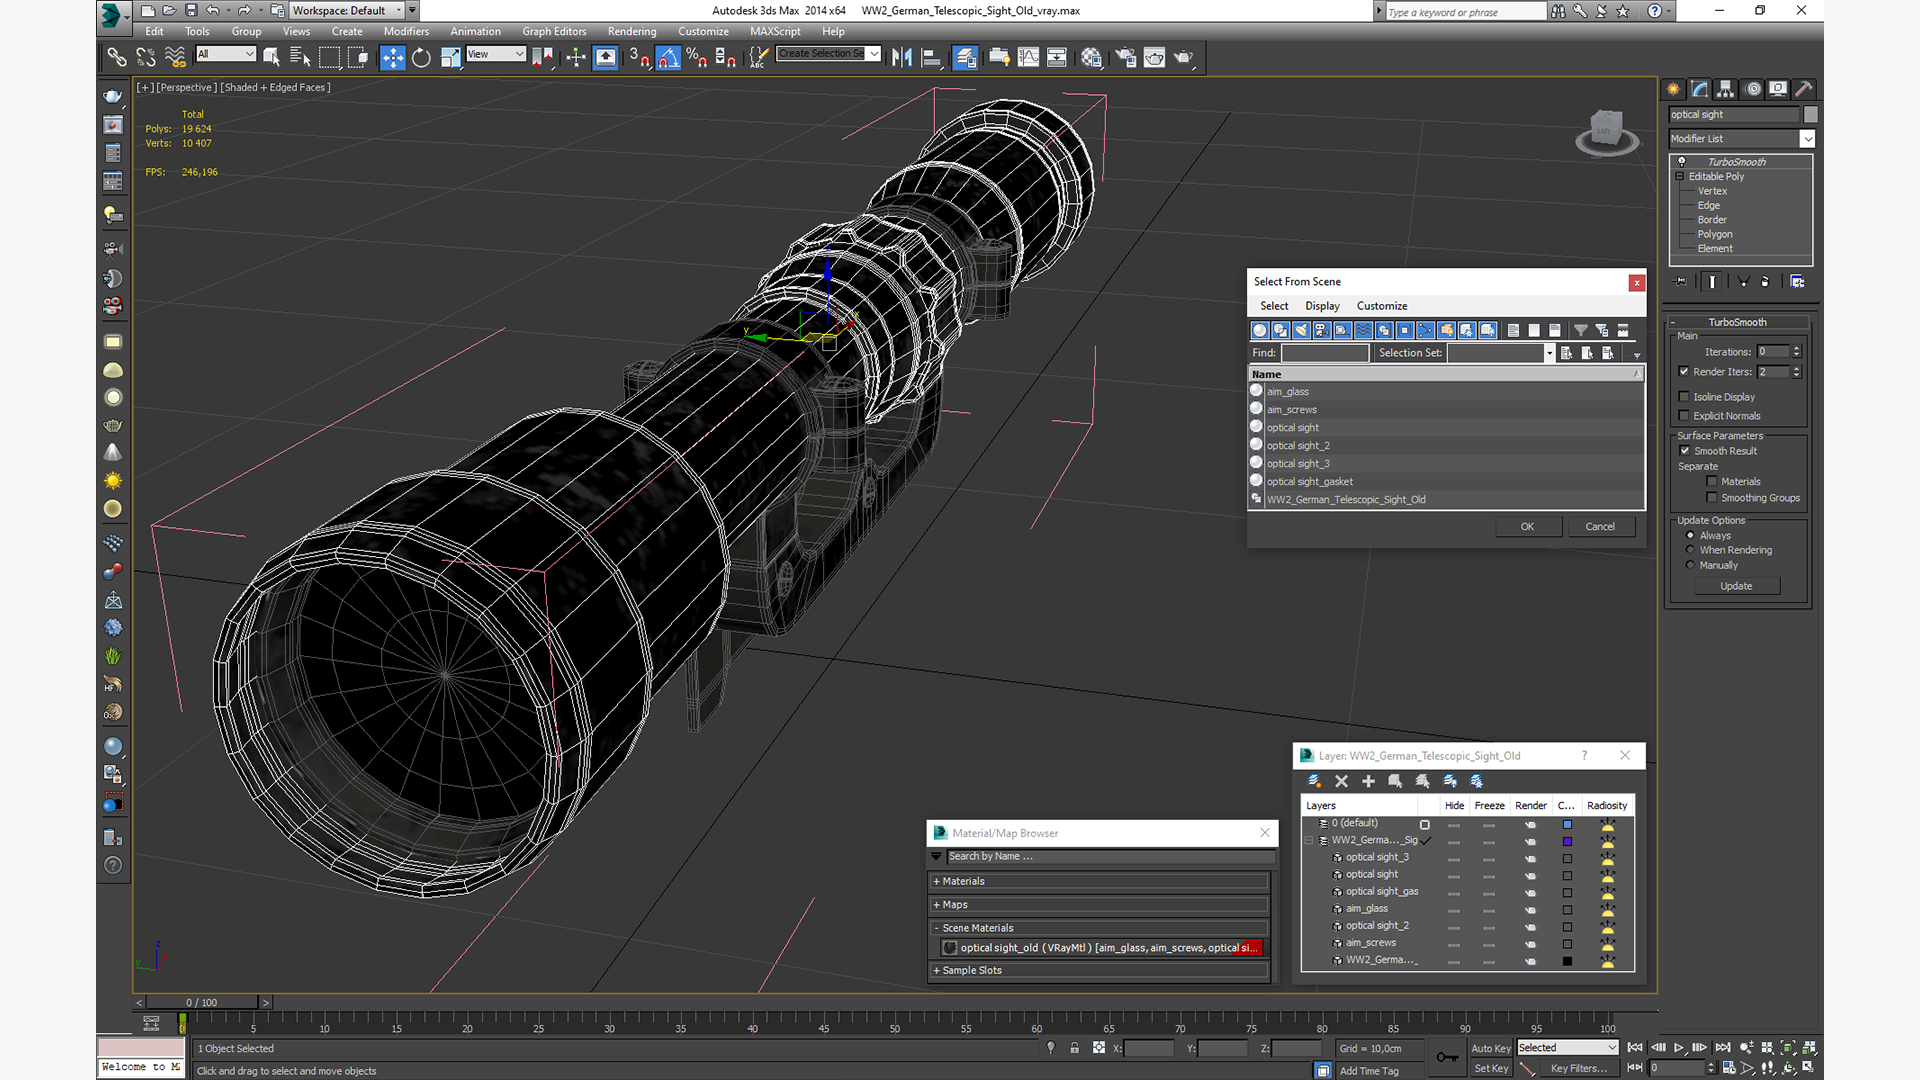Screen dimensions: 1920x1080
Task: Open the Material Editor icon
Action: 1091,58
